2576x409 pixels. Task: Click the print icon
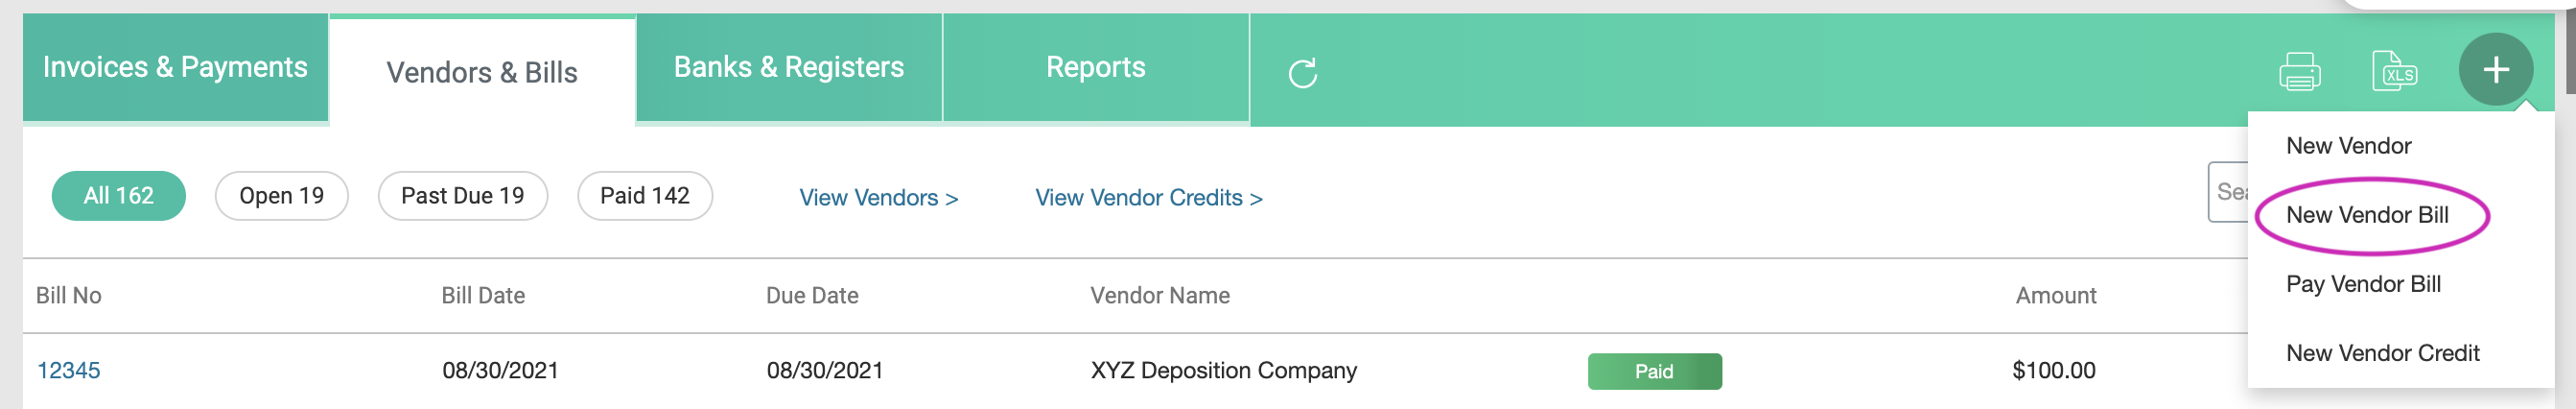pos(2299,72)
